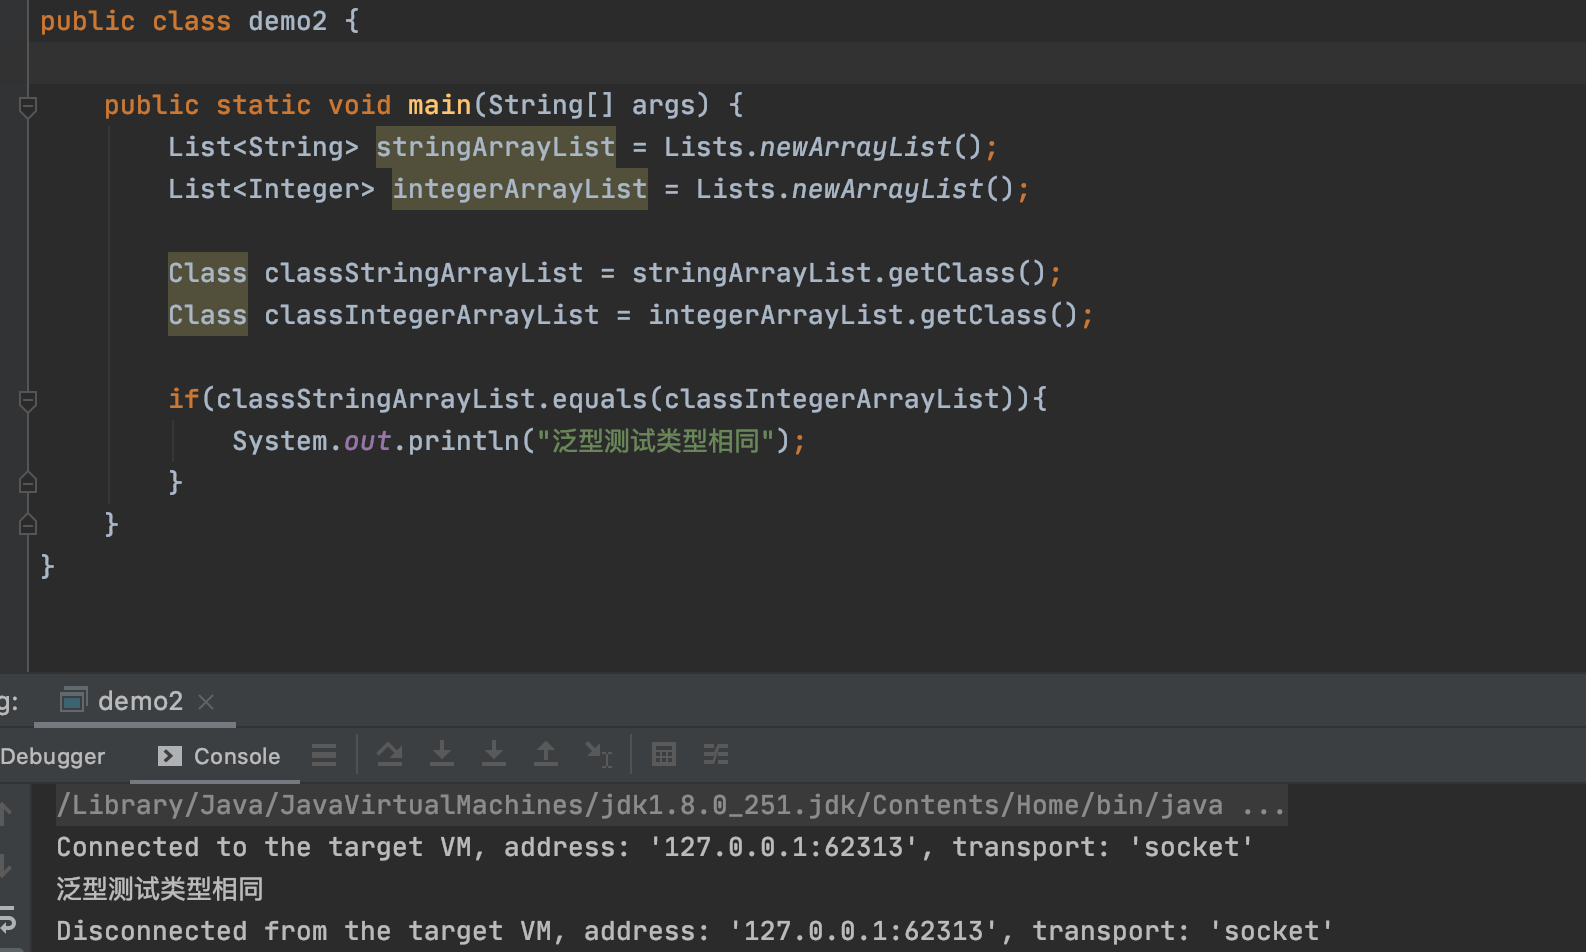Click the demo2 class name in declaration

tap(288, 21)
